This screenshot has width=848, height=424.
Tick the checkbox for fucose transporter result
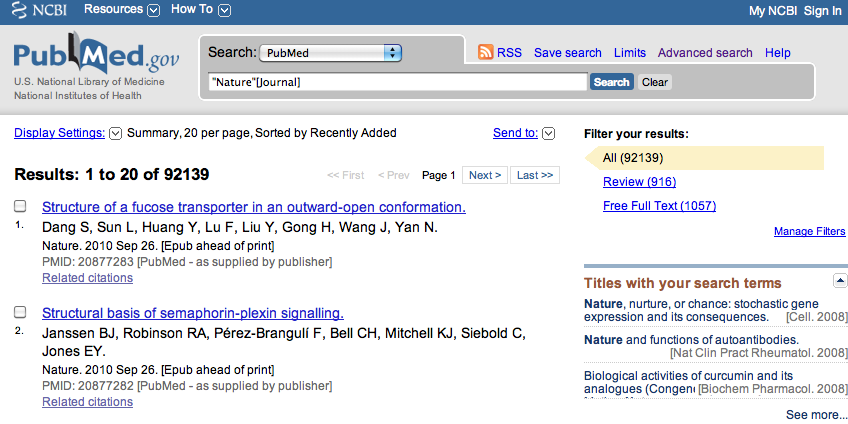[x=20, y=206]
